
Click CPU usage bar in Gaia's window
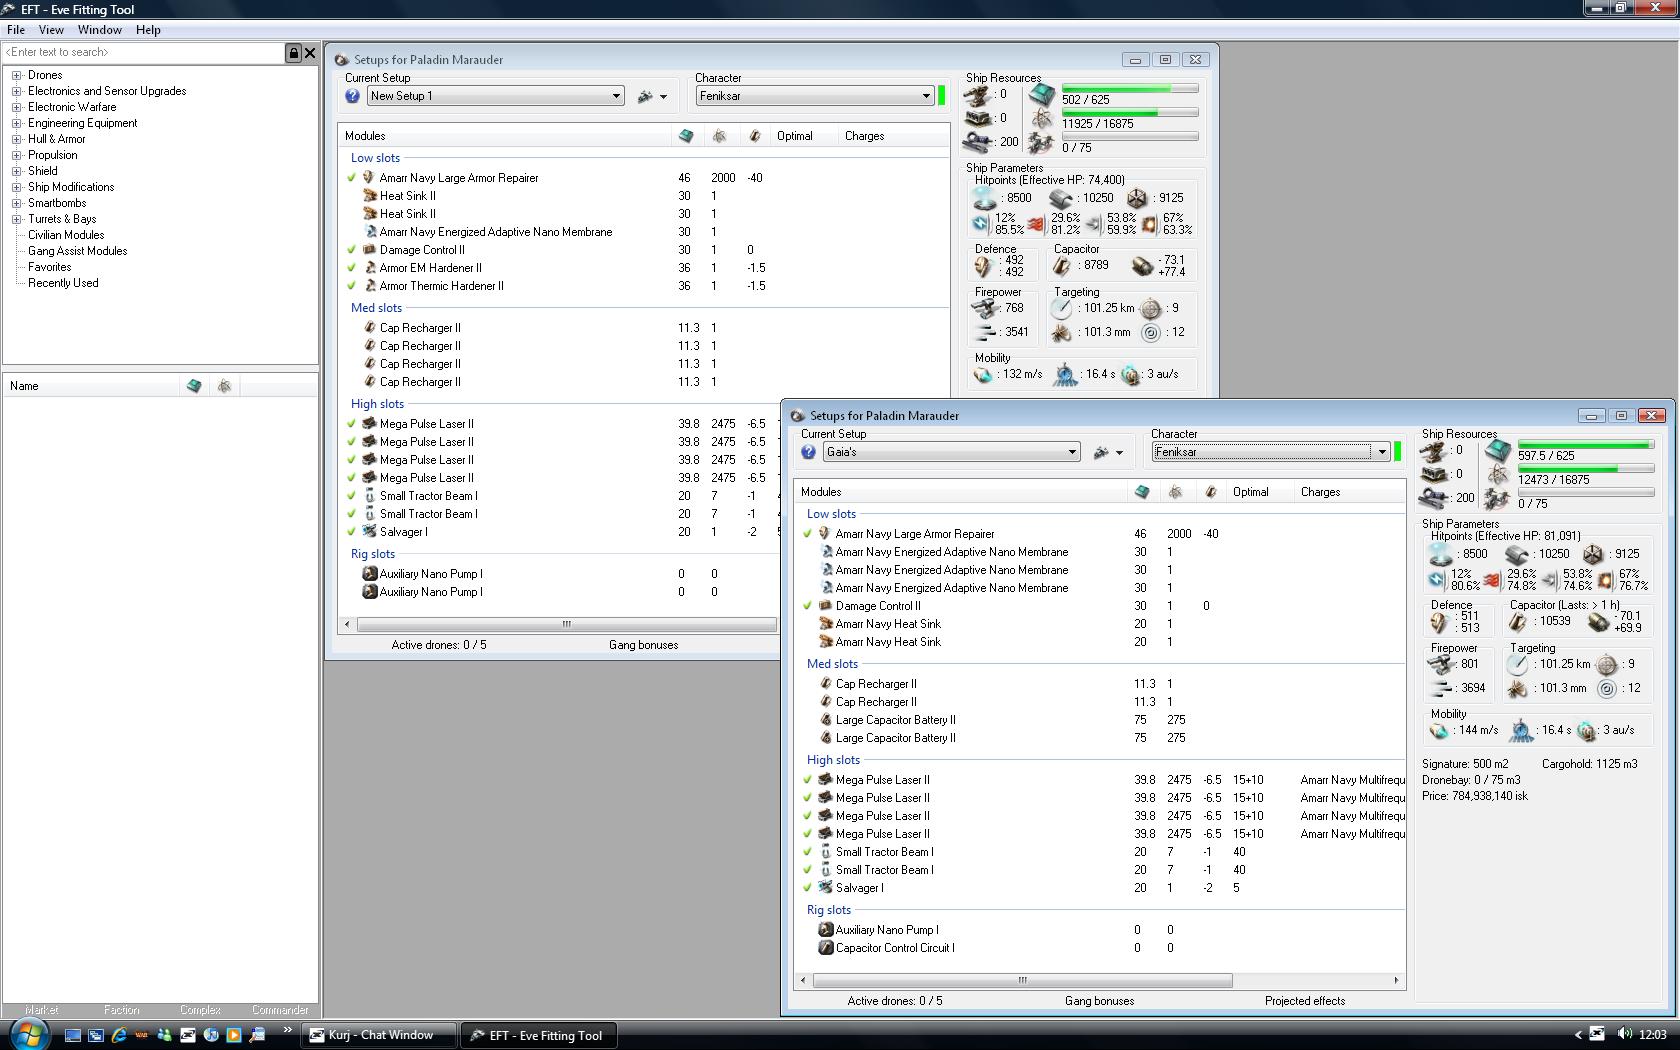[x=1585, y=444]
